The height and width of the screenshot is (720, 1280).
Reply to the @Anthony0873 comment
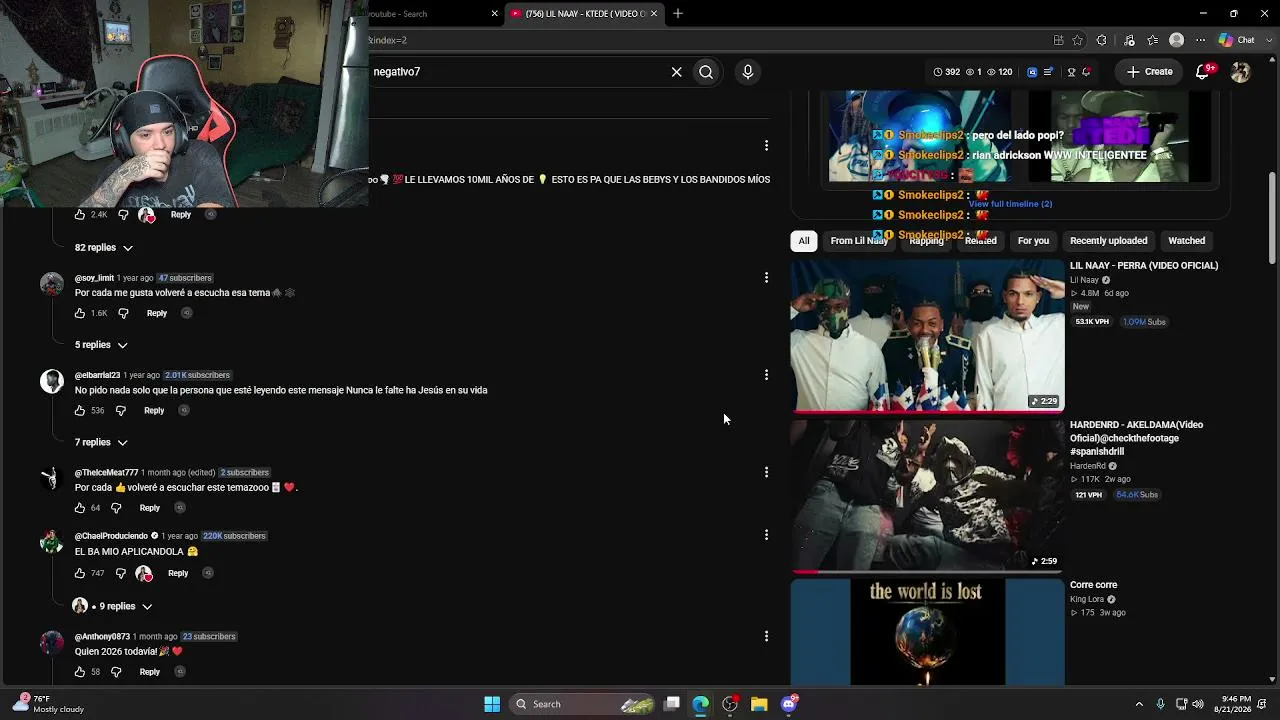[149, 672]
